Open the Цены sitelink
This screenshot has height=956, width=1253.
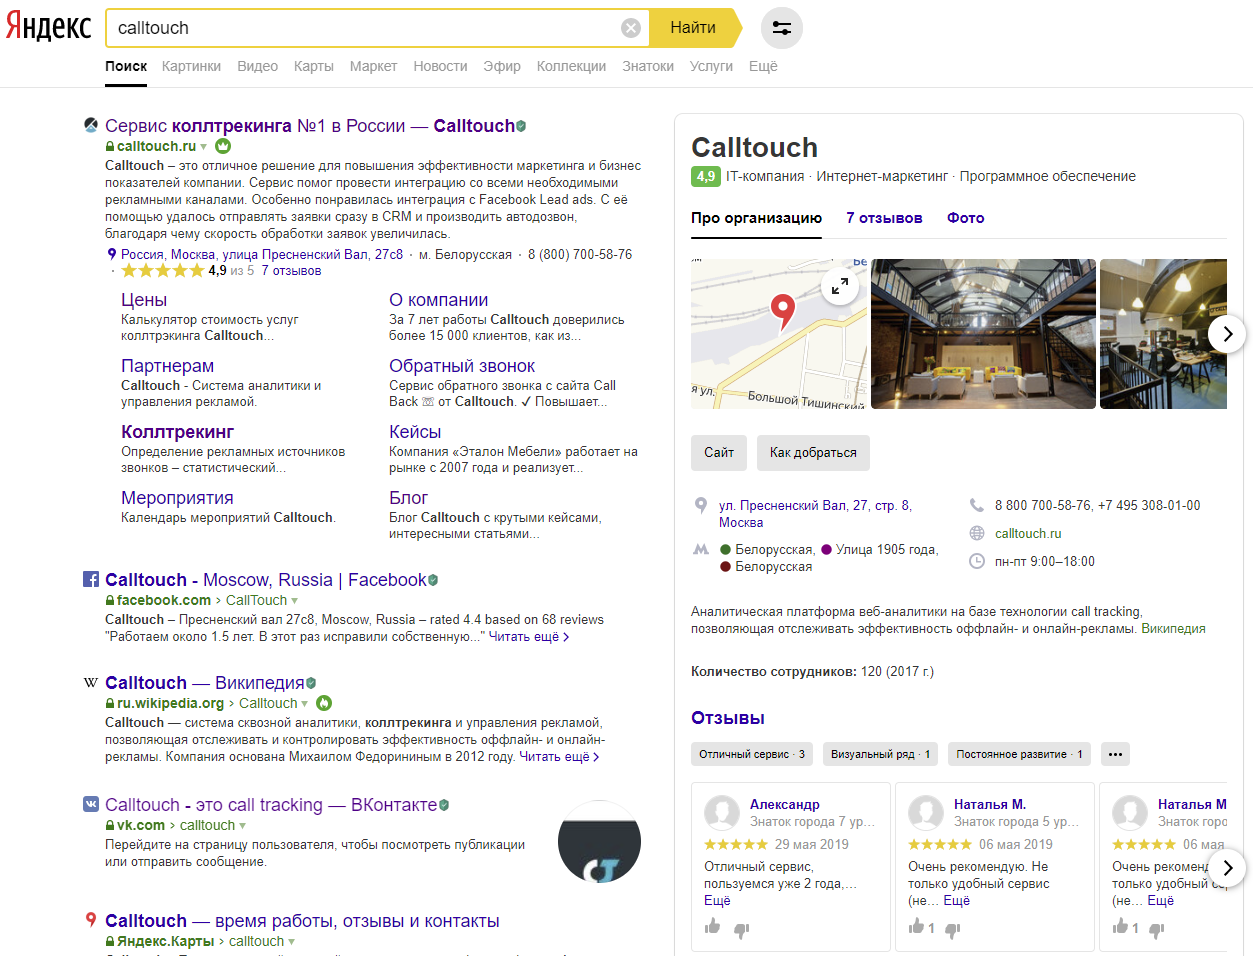coord(144,300)
